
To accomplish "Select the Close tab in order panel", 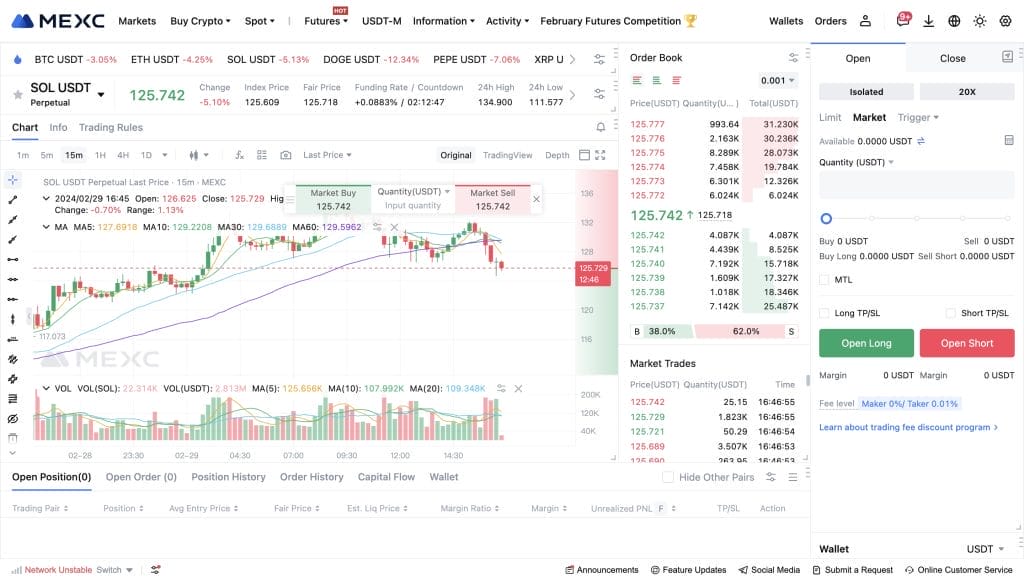I will coord(952,58).
